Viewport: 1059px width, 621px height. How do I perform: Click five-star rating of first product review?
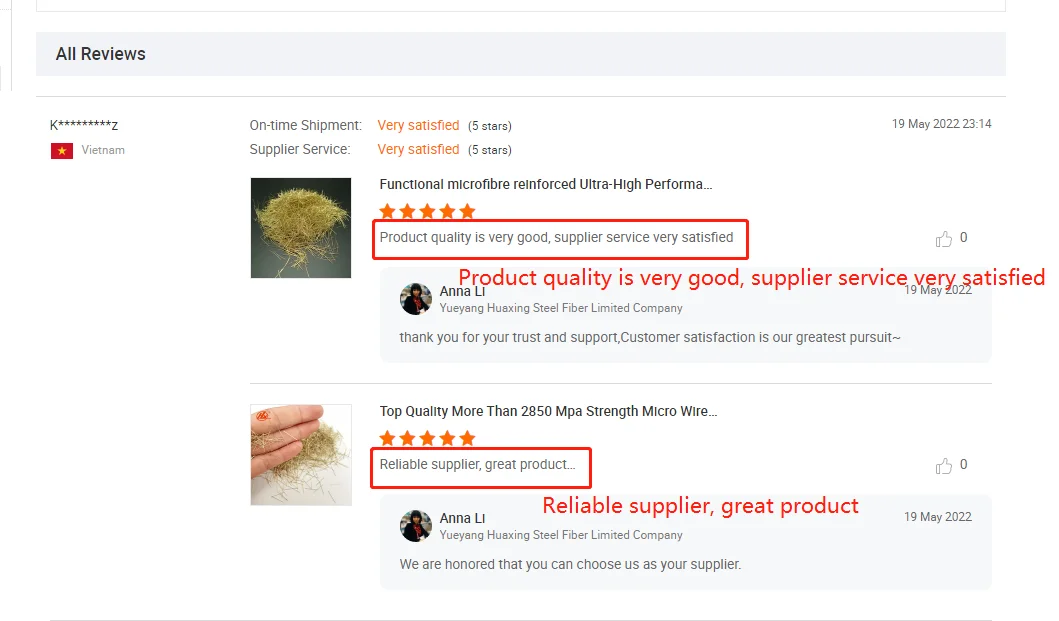click(x=428, y=212)
